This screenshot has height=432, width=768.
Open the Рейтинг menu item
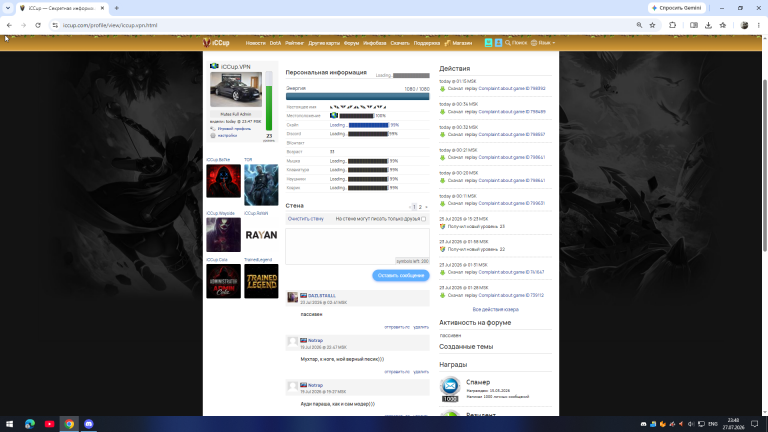(294, 43)
